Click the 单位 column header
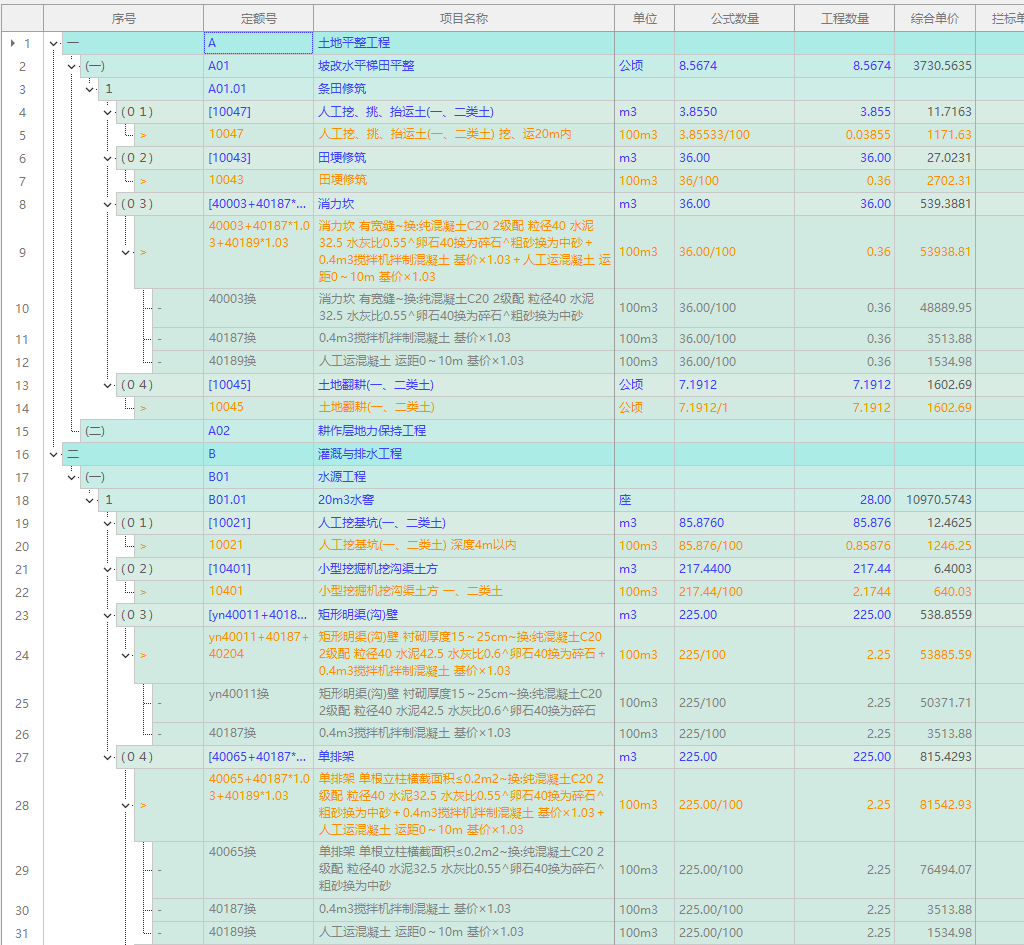The image size is (1024, 945). click(645, 18)
